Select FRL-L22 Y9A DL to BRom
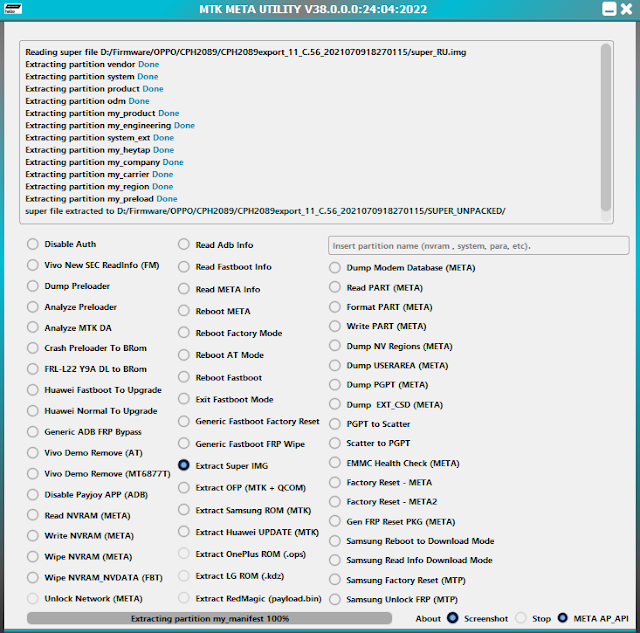Screen dimensions: 640x633 [x=33, y=369]
